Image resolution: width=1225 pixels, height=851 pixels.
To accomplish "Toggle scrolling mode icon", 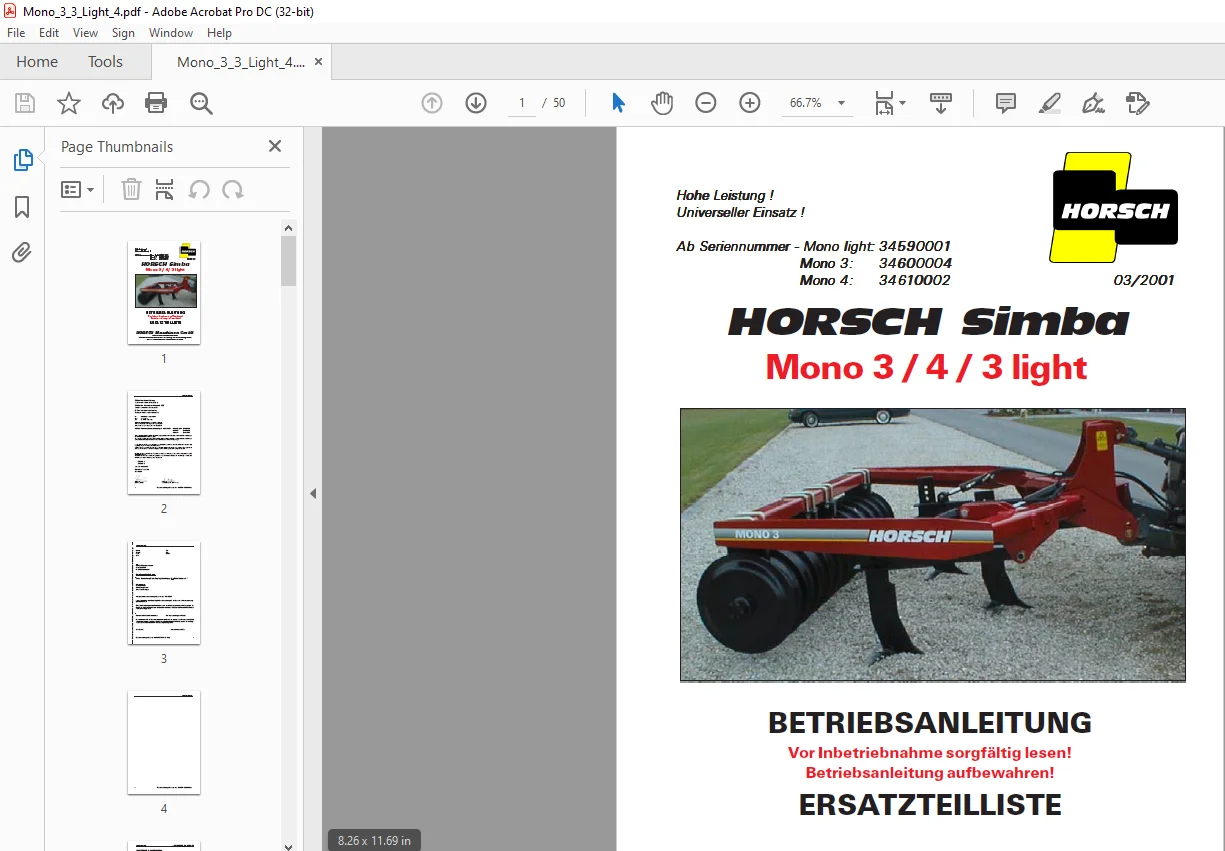I will click(x=941, y=103).
